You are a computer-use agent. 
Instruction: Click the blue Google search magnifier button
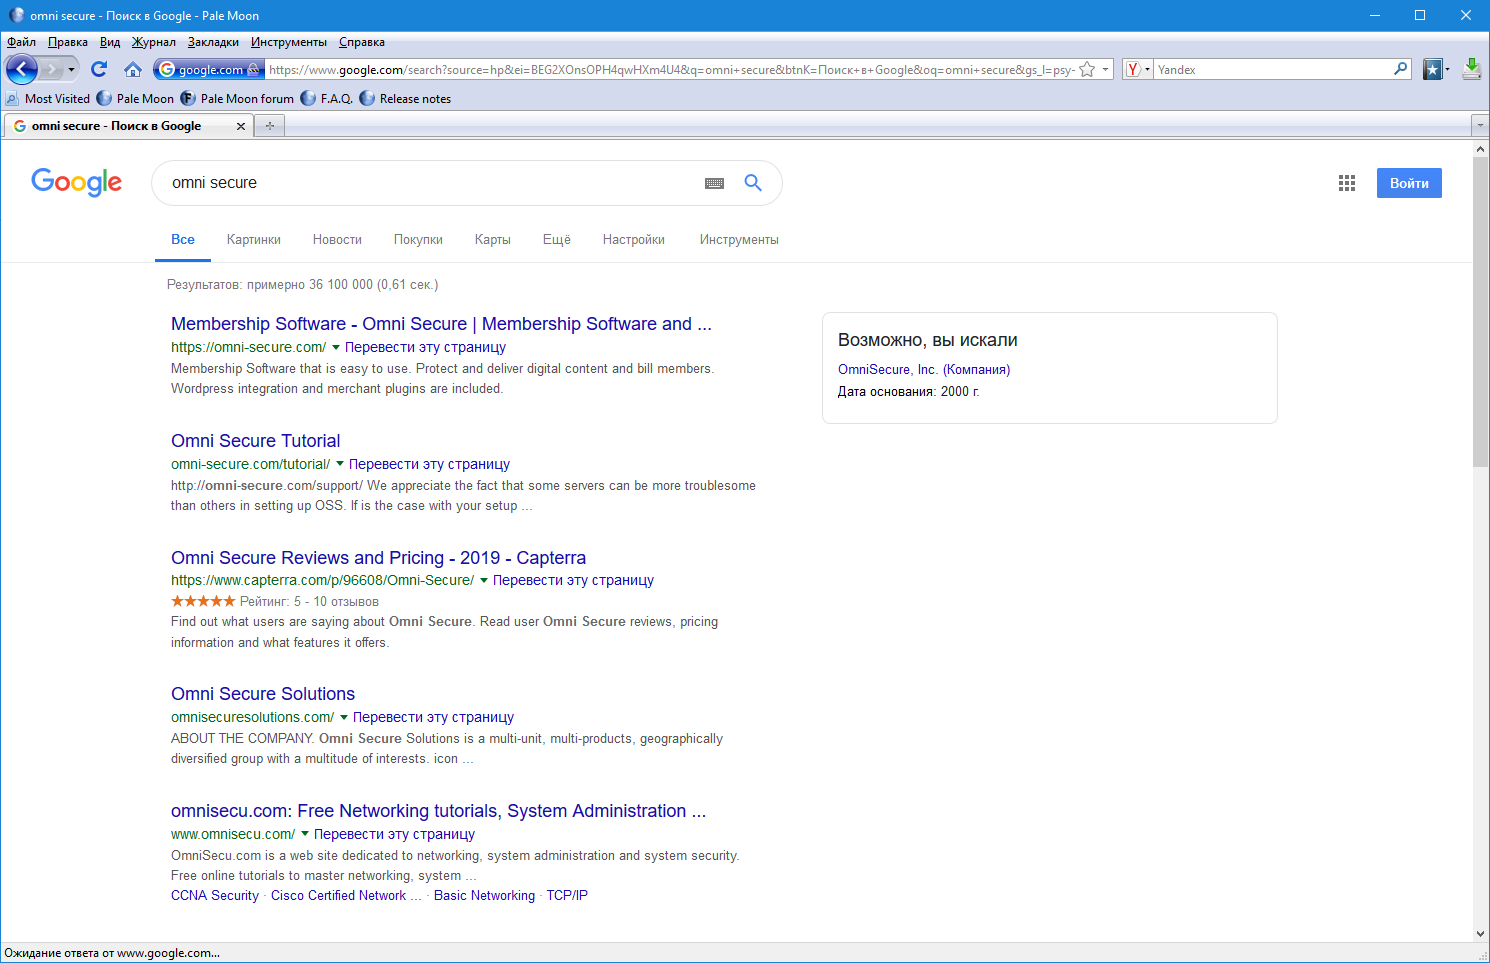753,183
